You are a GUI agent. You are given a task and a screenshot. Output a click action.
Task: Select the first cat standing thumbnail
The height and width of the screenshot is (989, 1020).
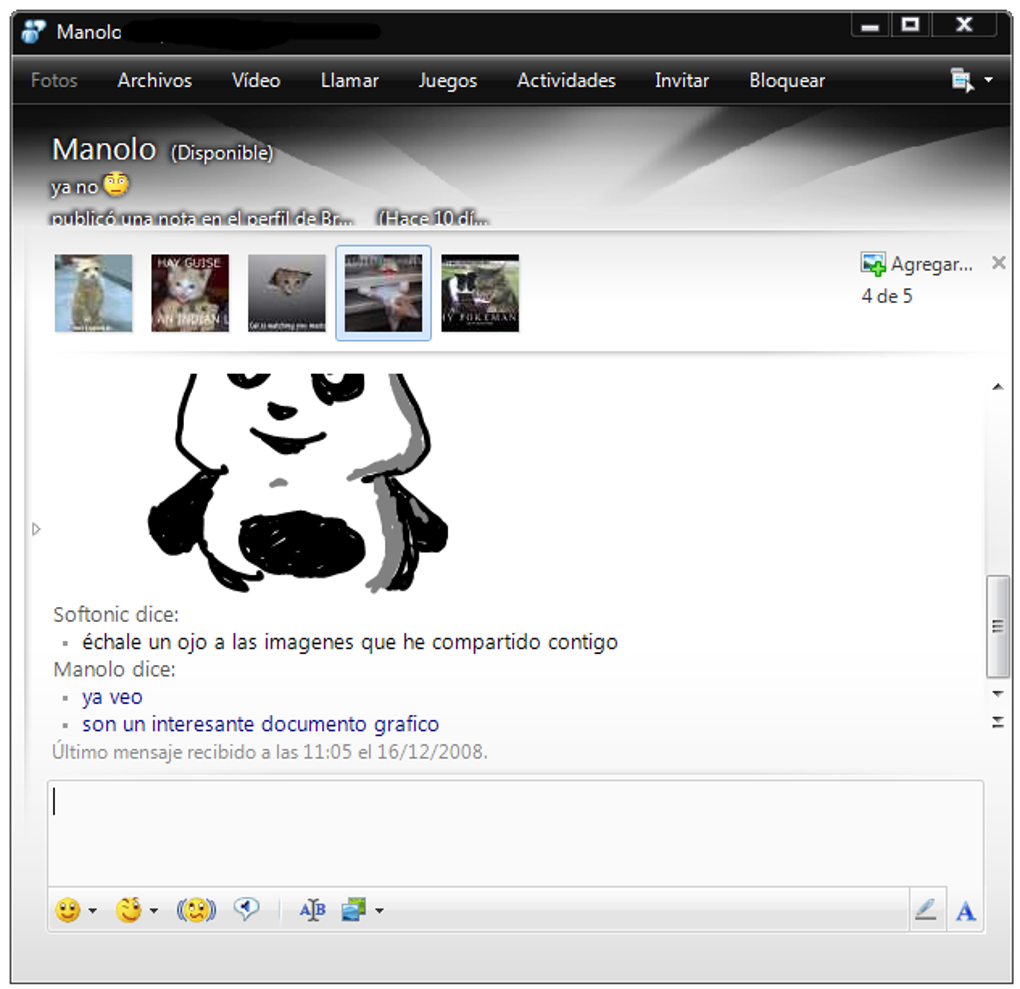(x=93, y=293)
